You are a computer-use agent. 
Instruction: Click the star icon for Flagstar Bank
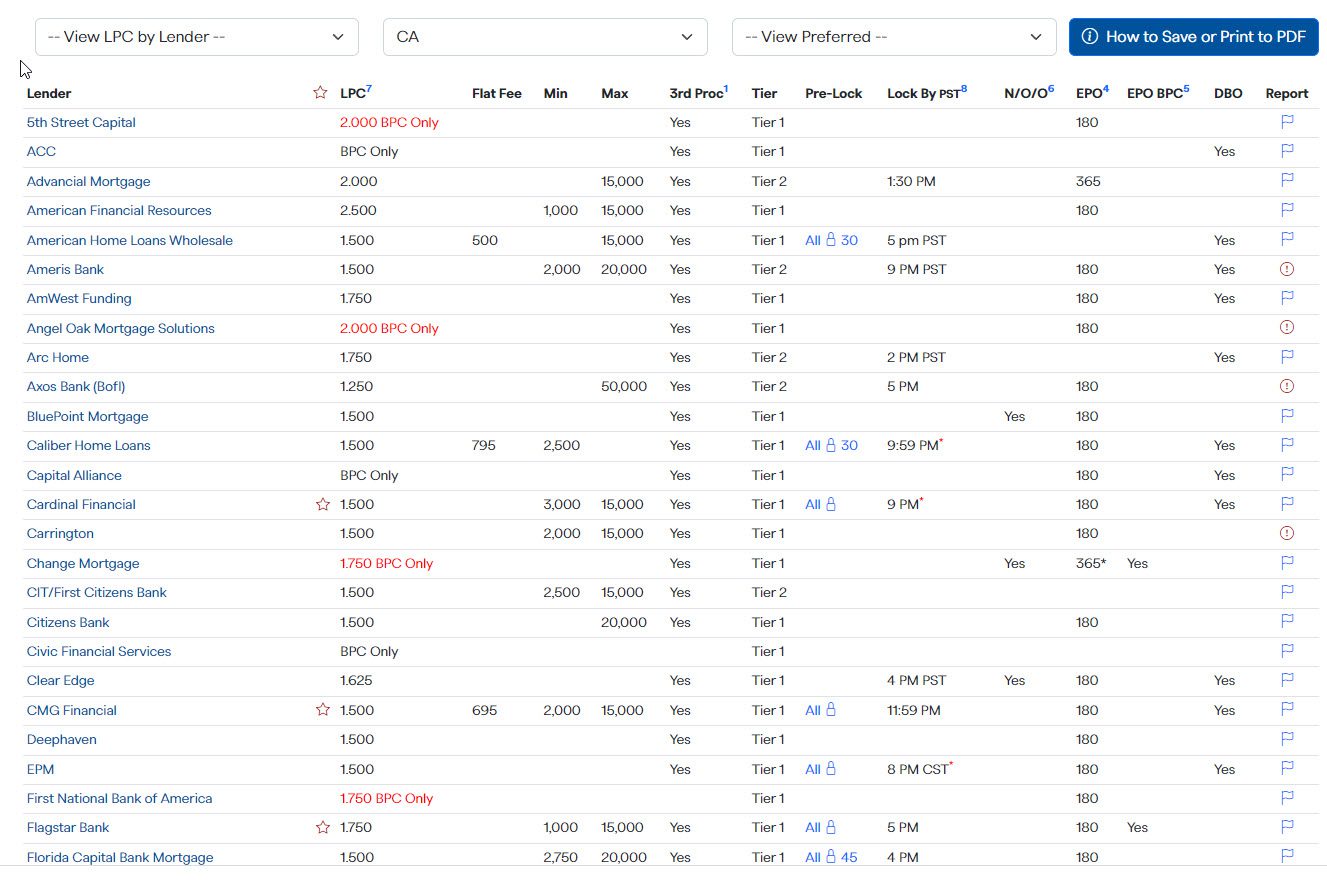[322, 827]
